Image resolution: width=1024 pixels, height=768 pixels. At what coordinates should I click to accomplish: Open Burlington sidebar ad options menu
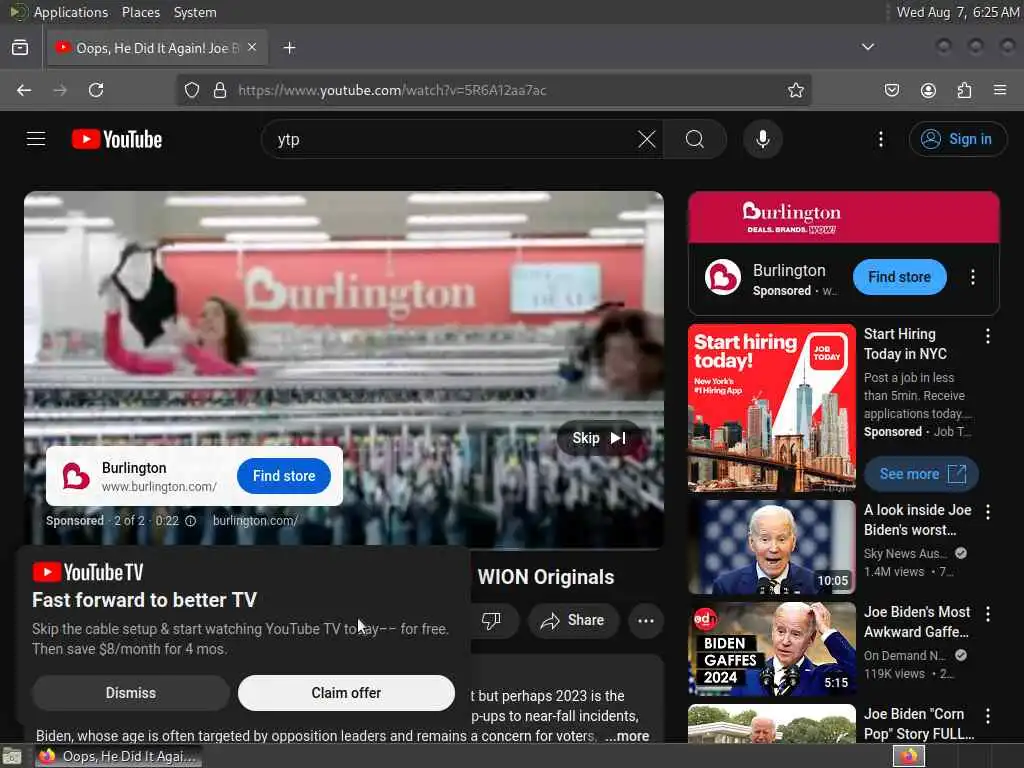(x=972, y=277)
